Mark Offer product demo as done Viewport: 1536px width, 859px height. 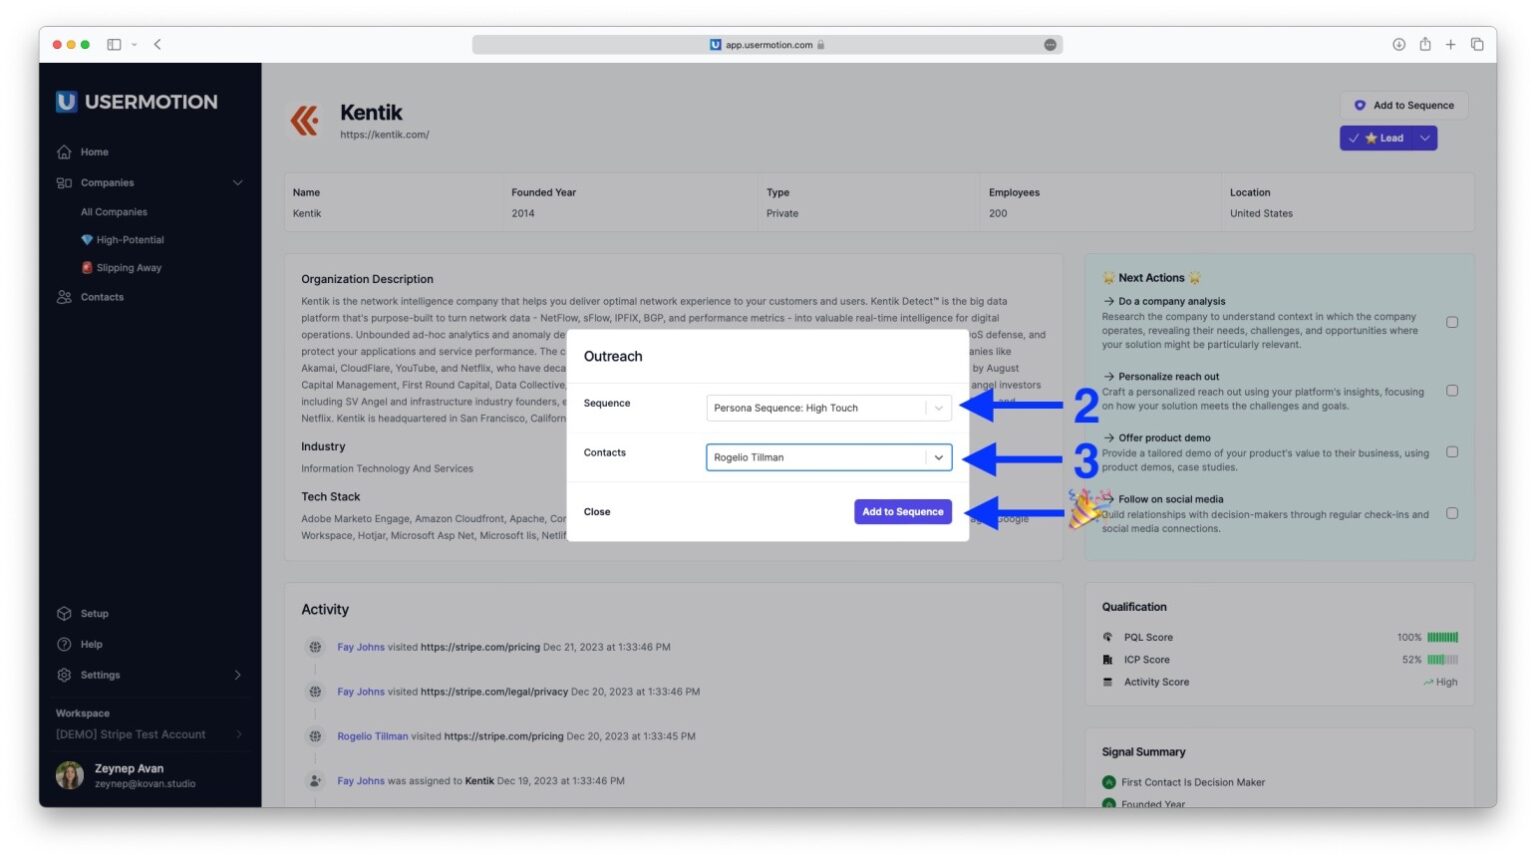[1452, 451]
